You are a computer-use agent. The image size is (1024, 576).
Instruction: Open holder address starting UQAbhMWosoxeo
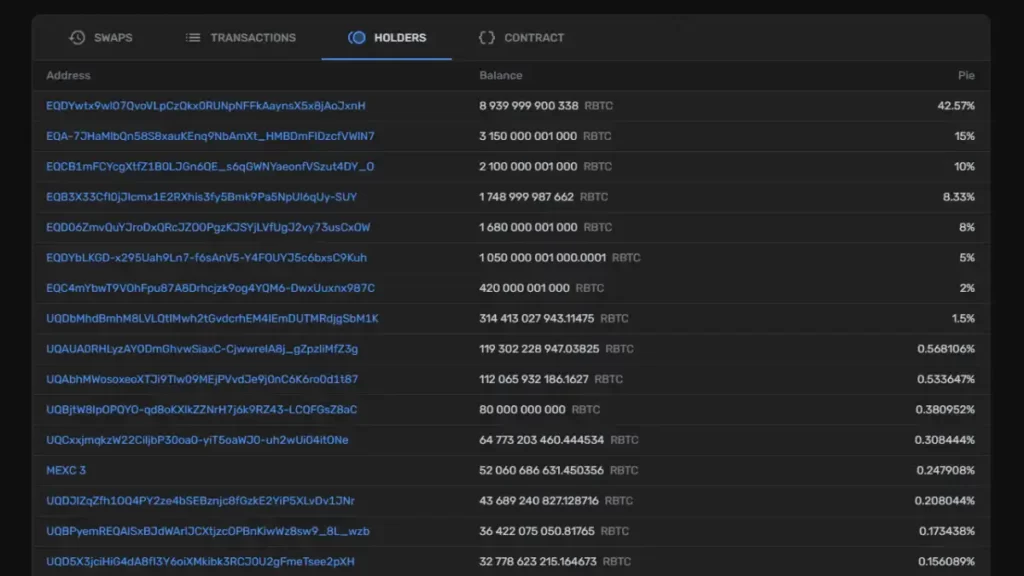(x=202, y=379)
